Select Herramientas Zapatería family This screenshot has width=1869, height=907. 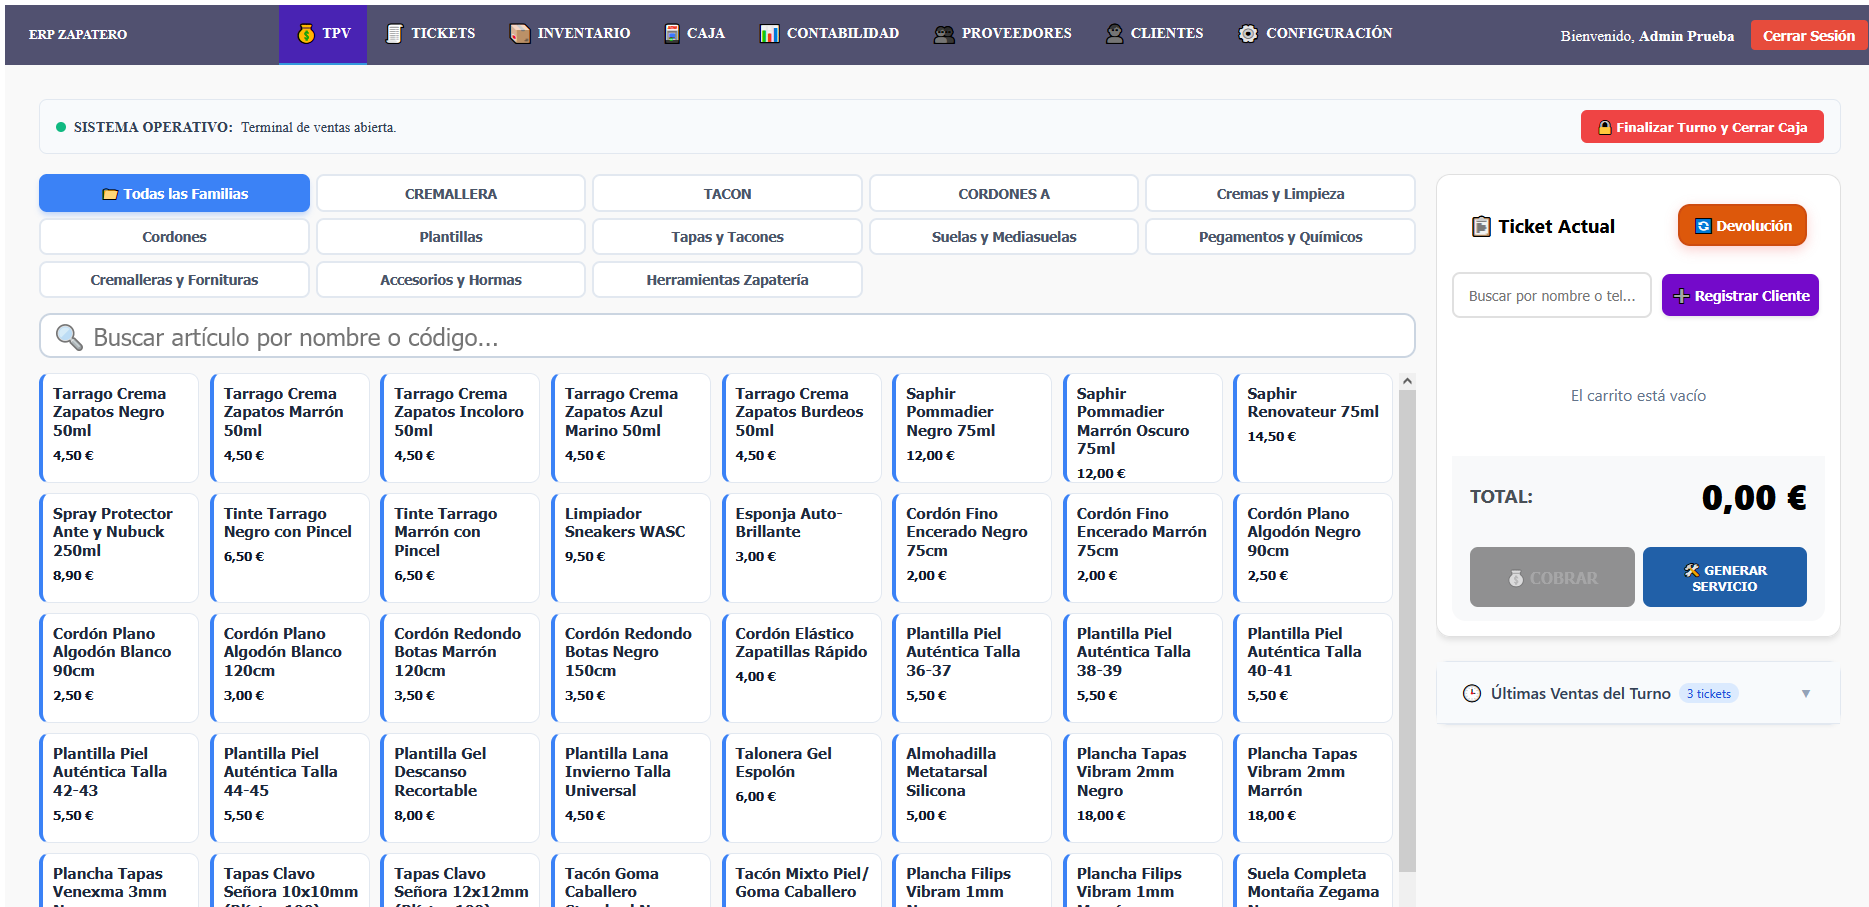[727, 279]
